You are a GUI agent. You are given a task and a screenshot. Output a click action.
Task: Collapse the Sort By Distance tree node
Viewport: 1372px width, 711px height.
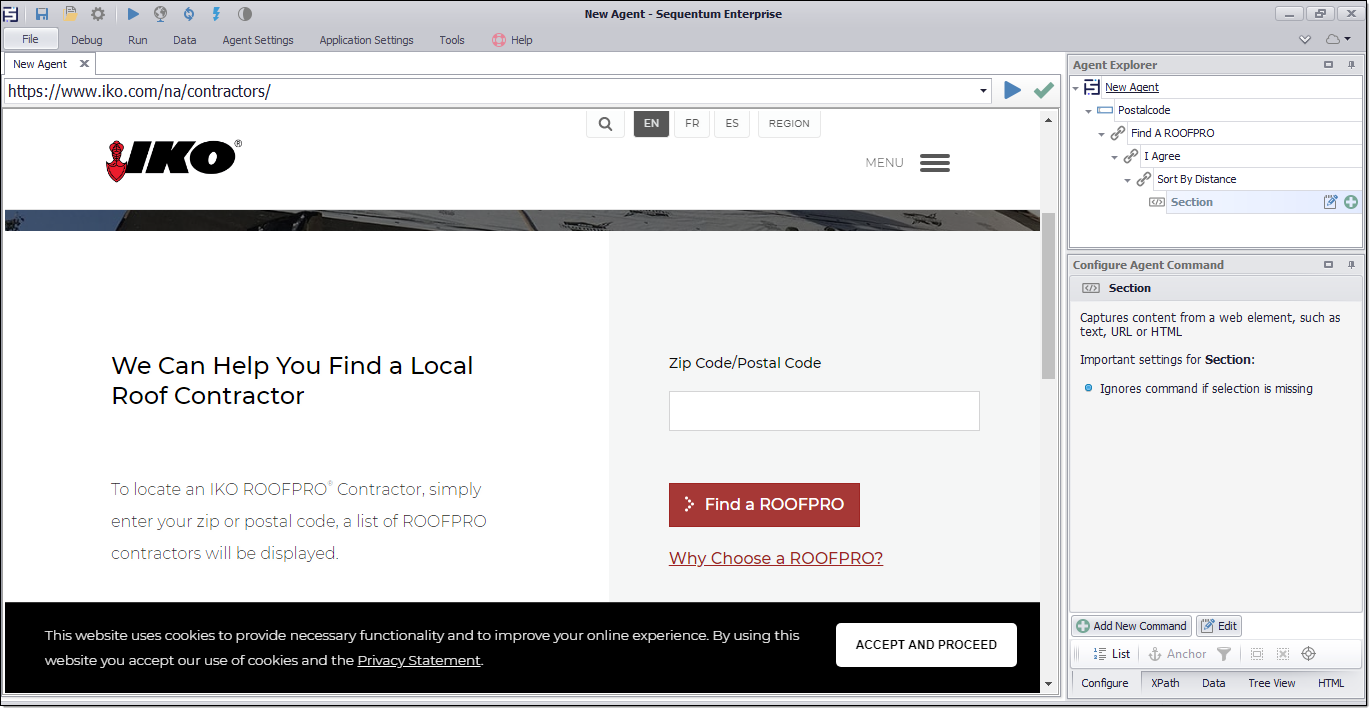tap(1128, 180)
